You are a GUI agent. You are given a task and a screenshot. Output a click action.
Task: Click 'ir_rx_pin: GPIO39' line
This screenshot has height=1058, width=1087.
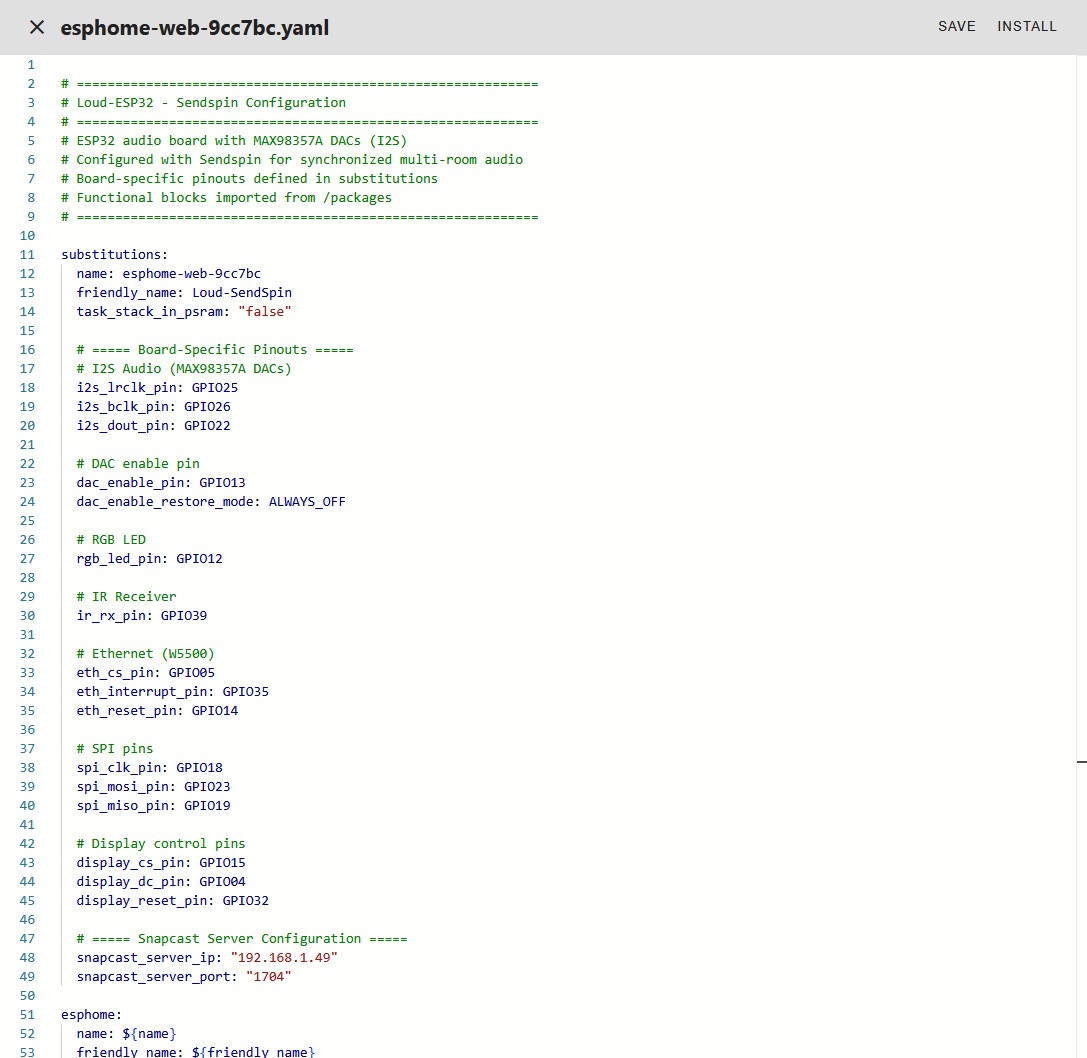pyautogui.click(x=141, y=616)
